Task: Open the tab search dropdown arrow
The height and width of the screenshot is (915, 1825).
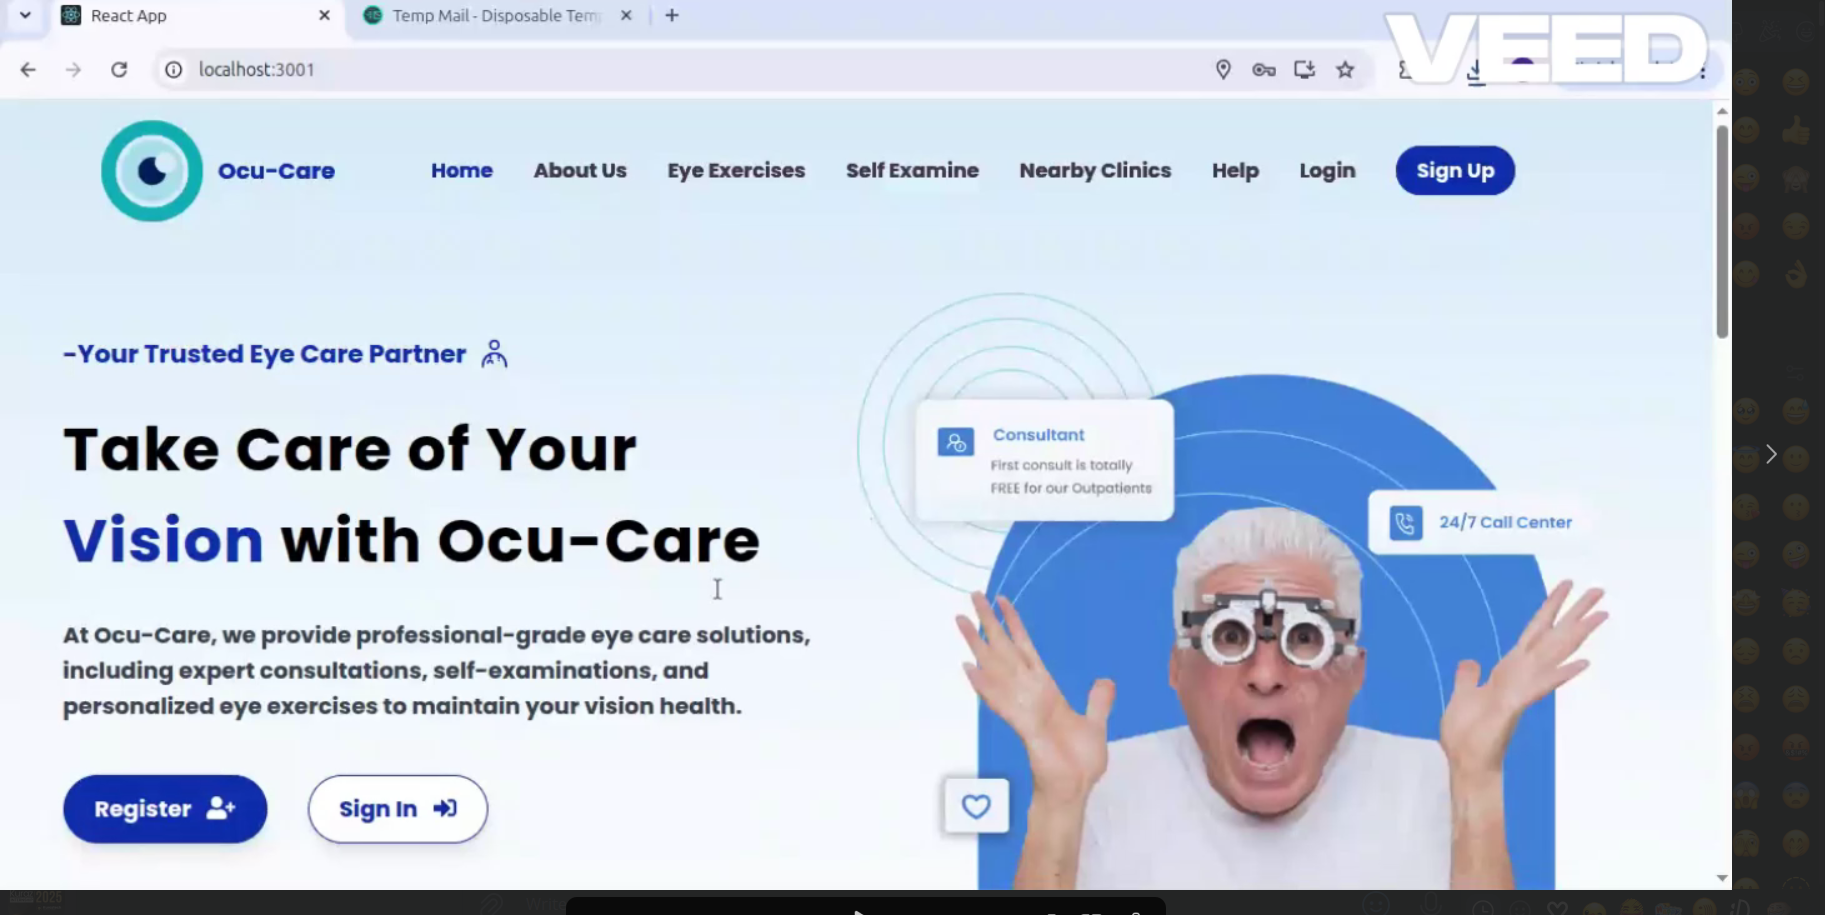Action: click(x=24, y=15)
